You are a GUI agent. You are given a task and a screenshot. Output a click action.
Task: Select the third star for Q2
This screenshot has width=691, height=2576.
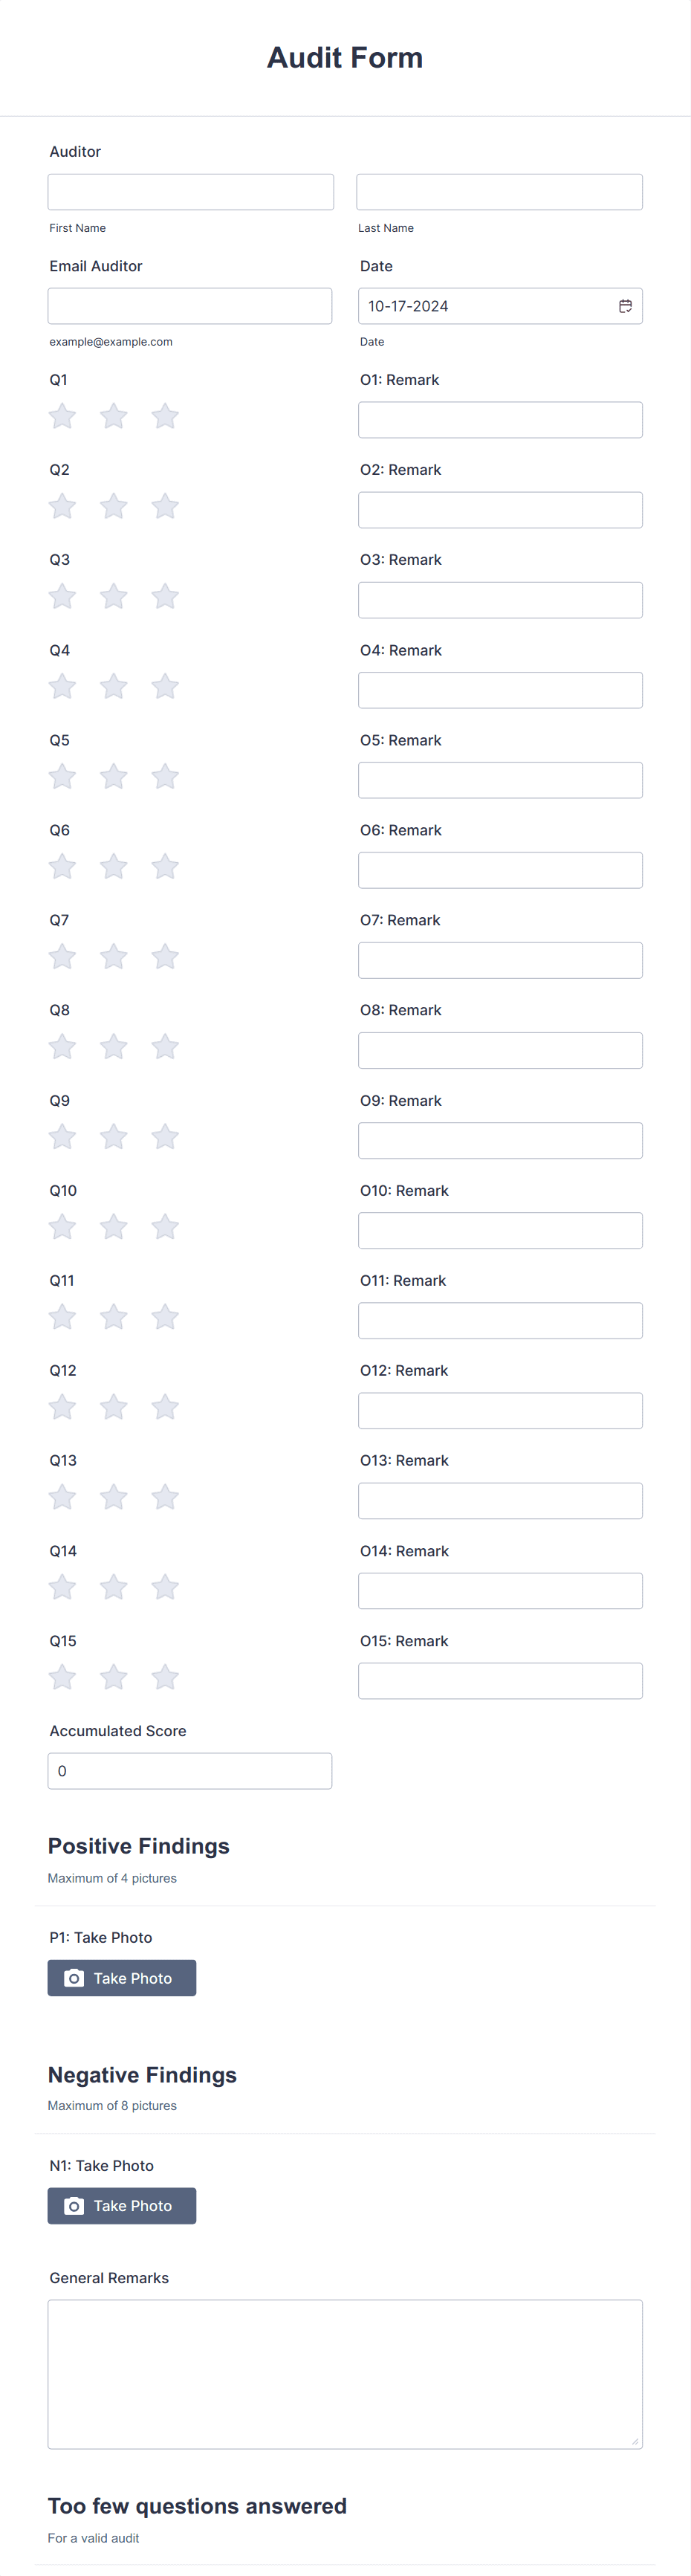(165, 506)
